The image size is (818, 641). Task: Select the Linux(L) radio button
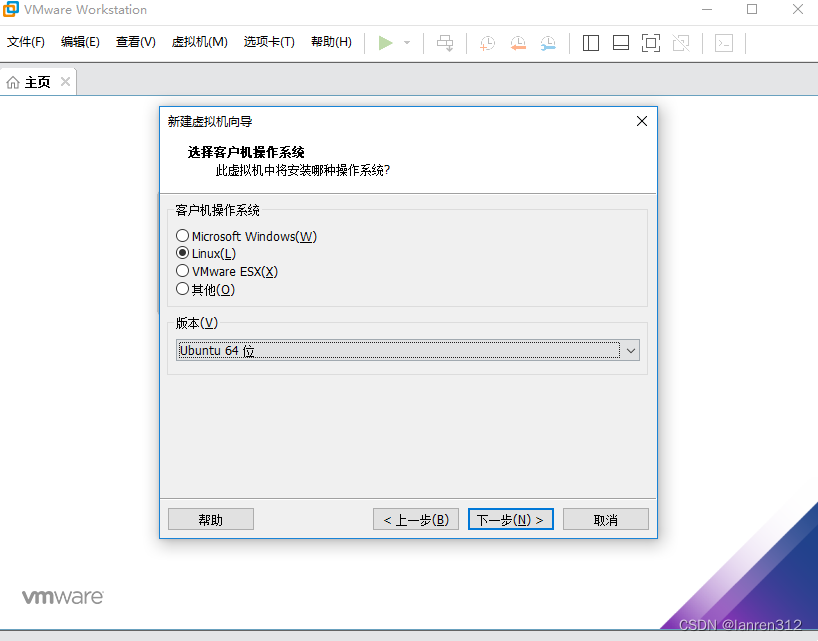pos(182,253)
